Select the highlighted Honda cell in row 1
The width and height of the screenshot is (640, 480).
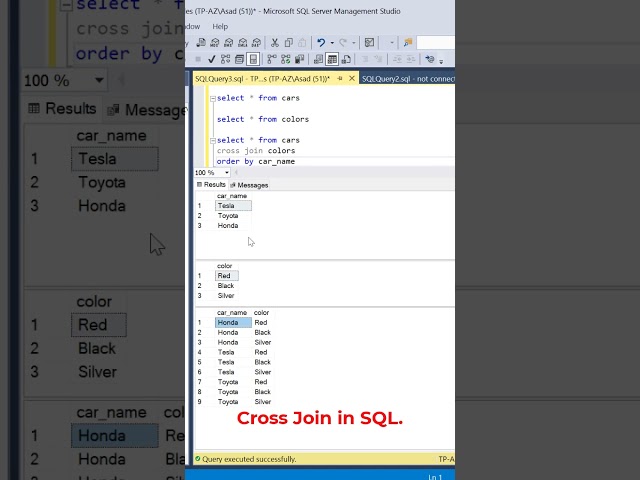(x=233, y=322)
